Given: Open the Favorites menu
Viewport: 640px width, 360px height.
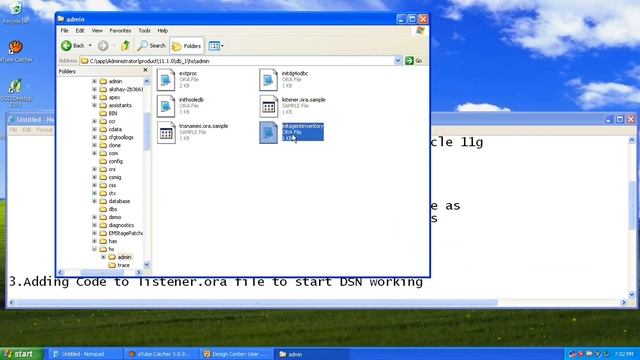Looking at the screenshot, I should pyautogui.click(x=120, y=31).
